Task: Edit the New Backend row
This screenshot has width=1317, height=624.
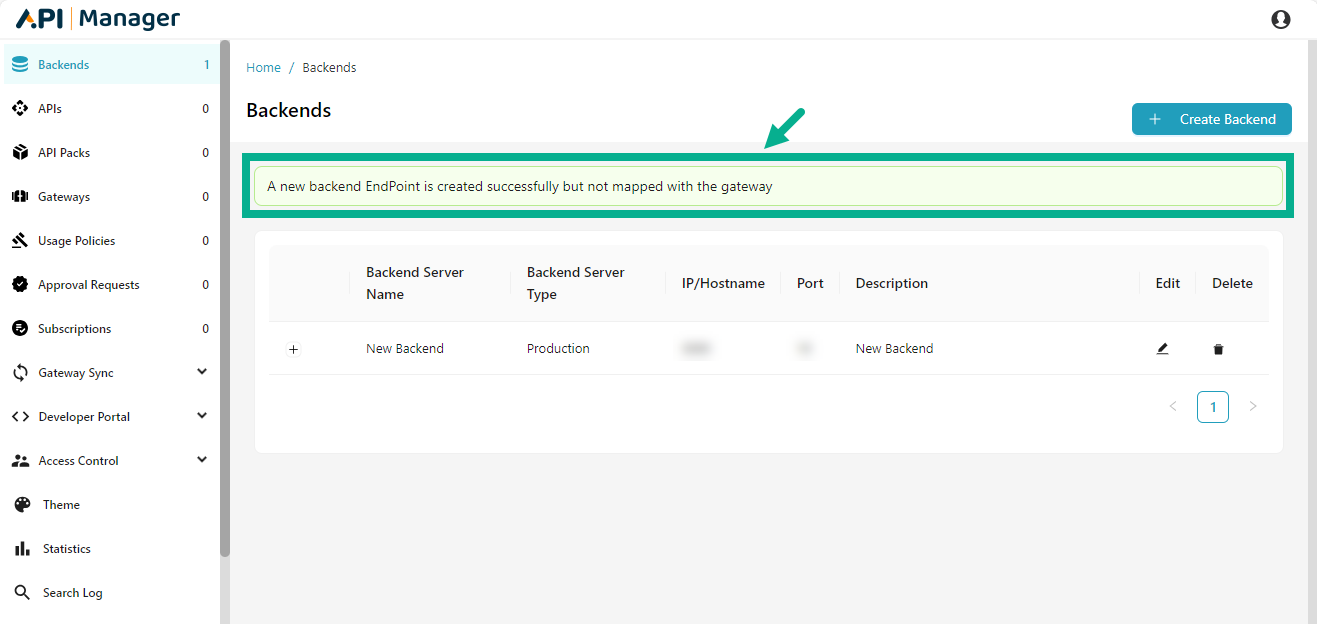Action: point(1162,349)
